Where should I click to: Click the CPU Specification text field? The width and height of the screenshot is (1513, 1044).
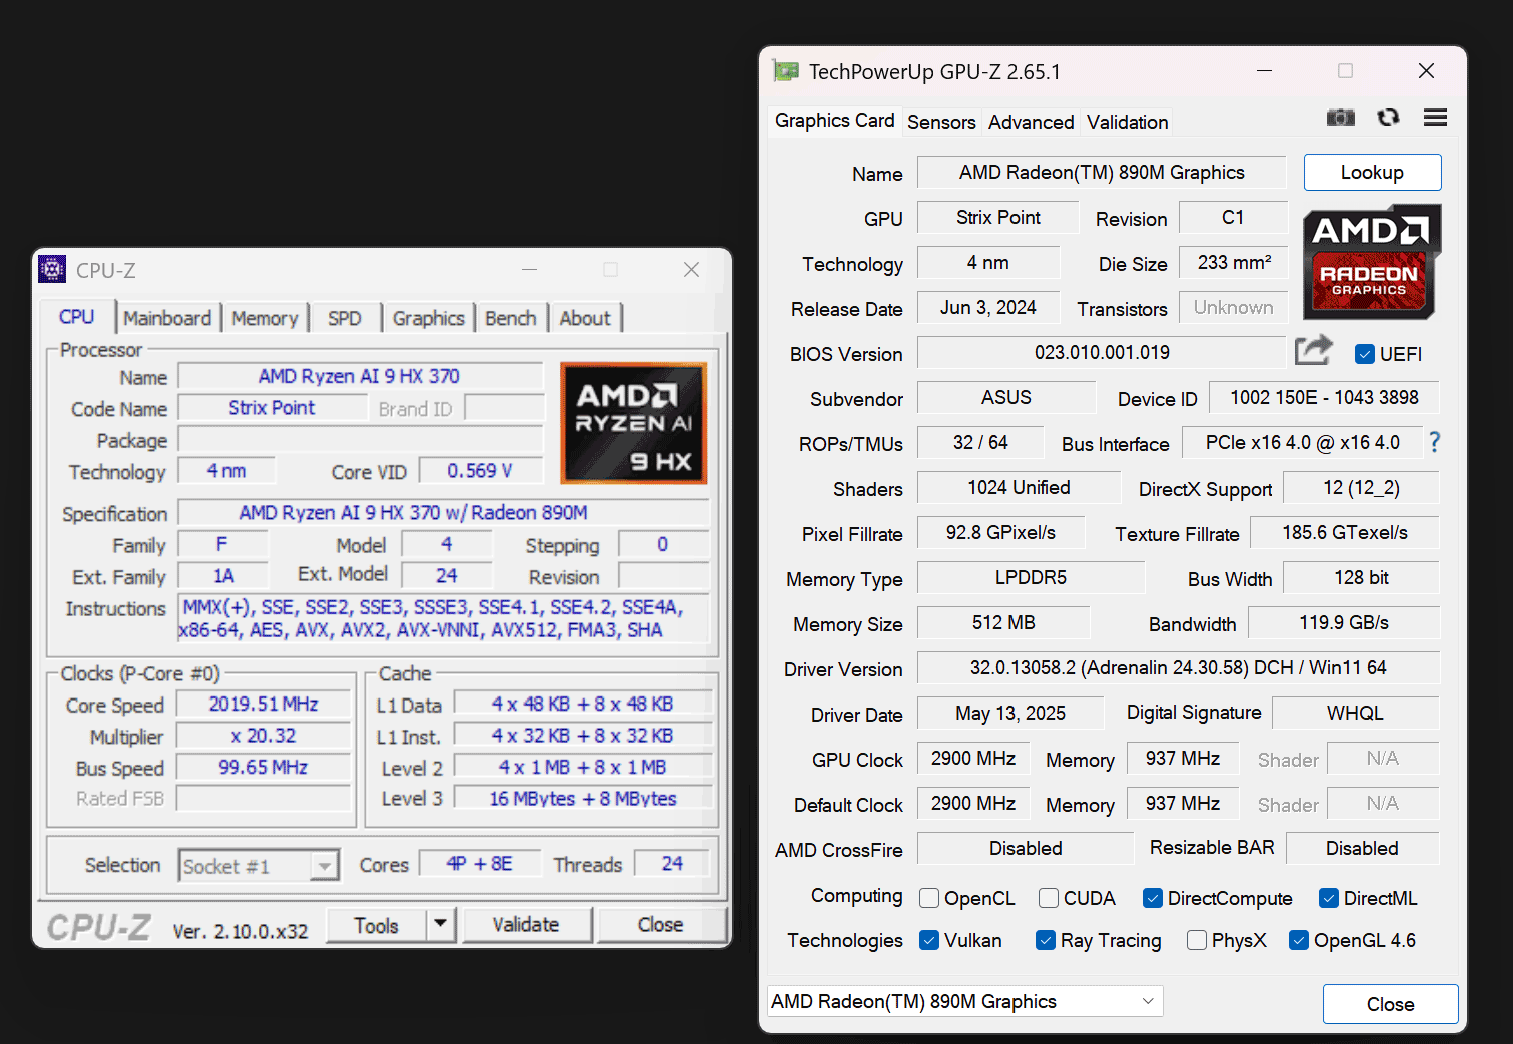(x=443, y=513)
